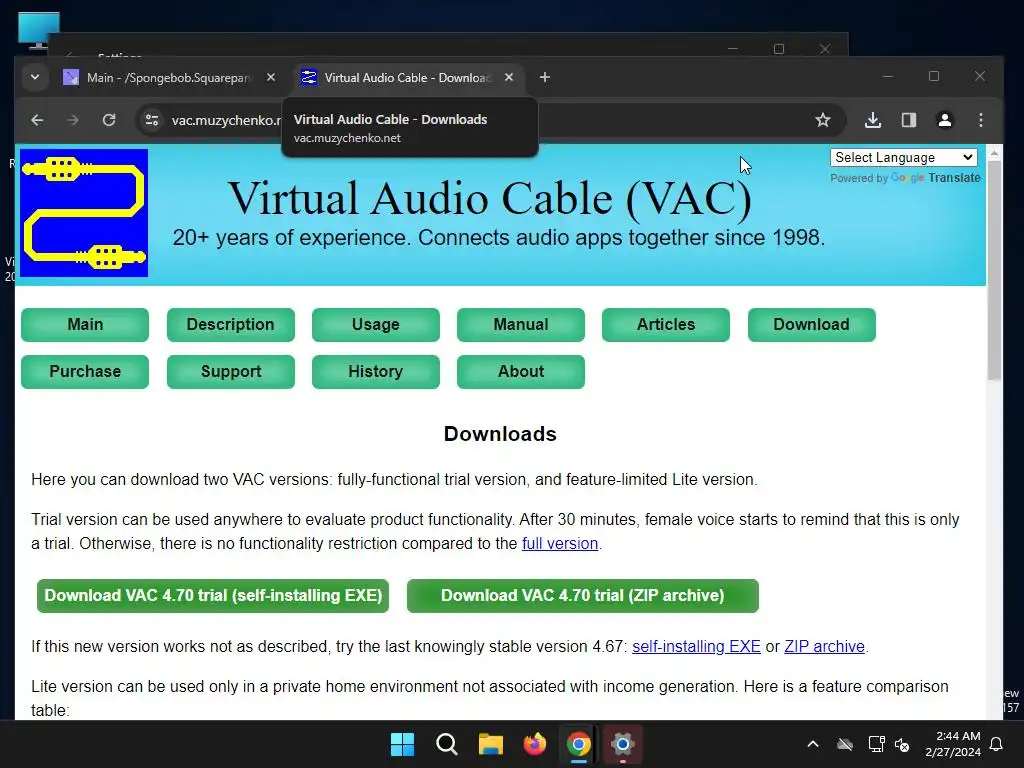This screenshot has width=1024, height=768.
Task: Open Settings gear in the taskbar
Action: point(622,744)
